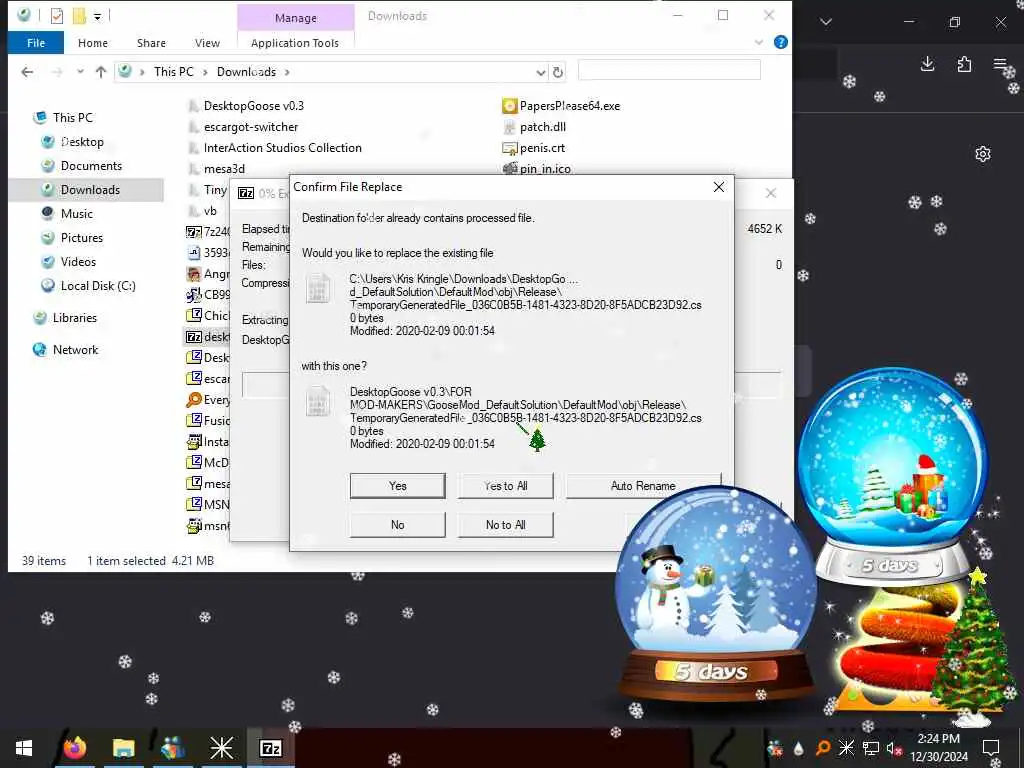The height and width of the screenshot is (768, 1024).
Task: Click No in Confirm File Replace
Action: point(398,525)
